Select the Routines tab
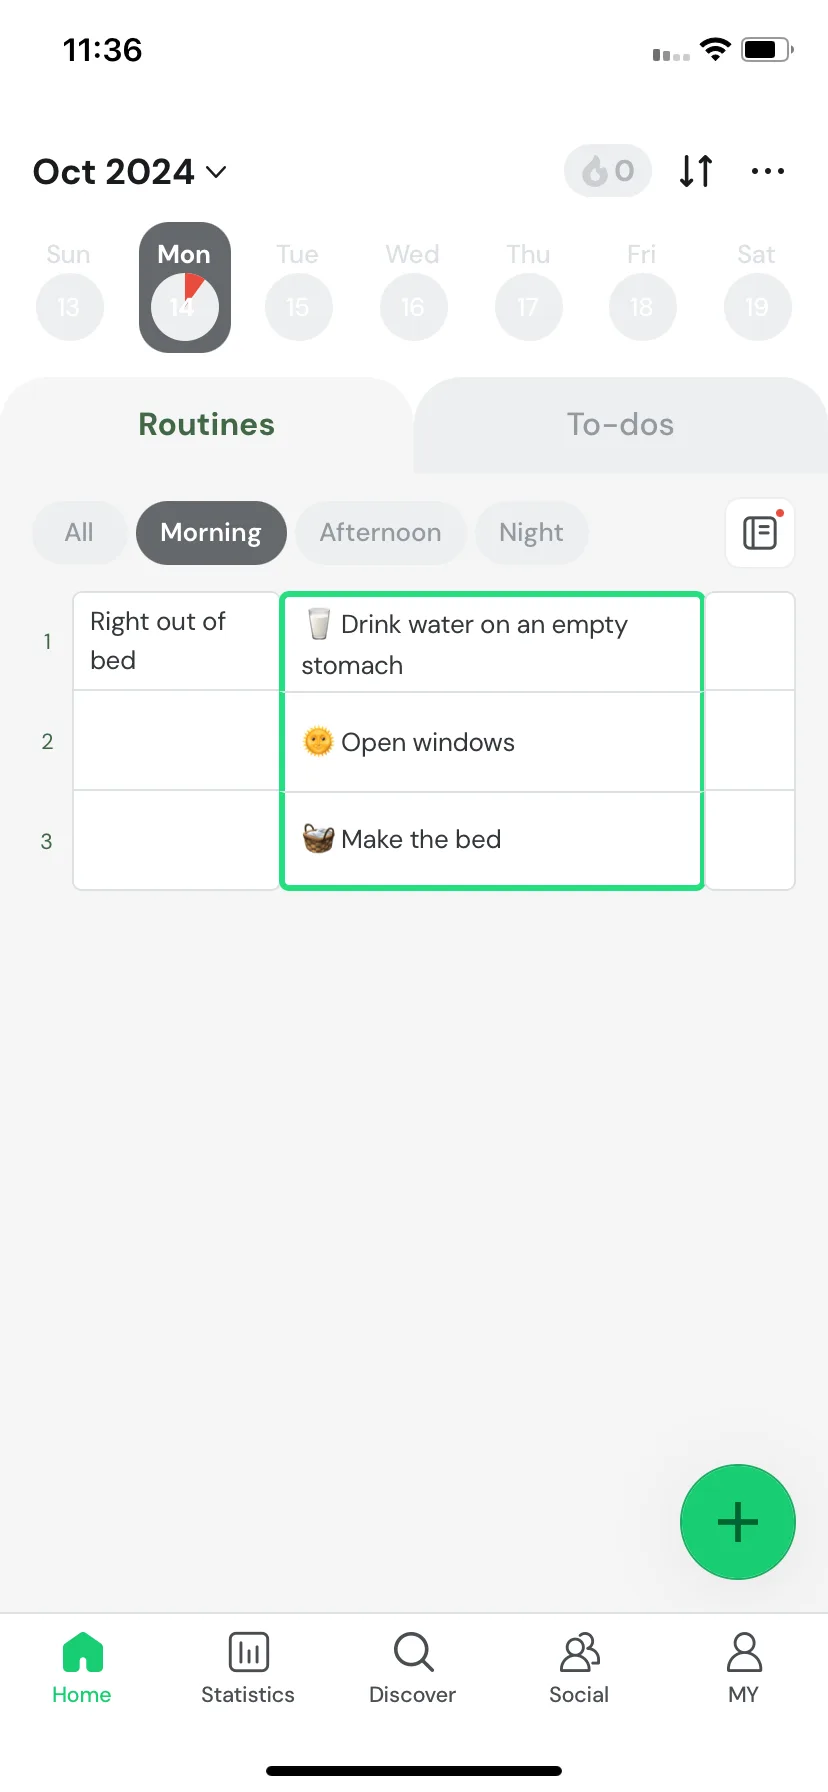 click(x=207, y=425)
